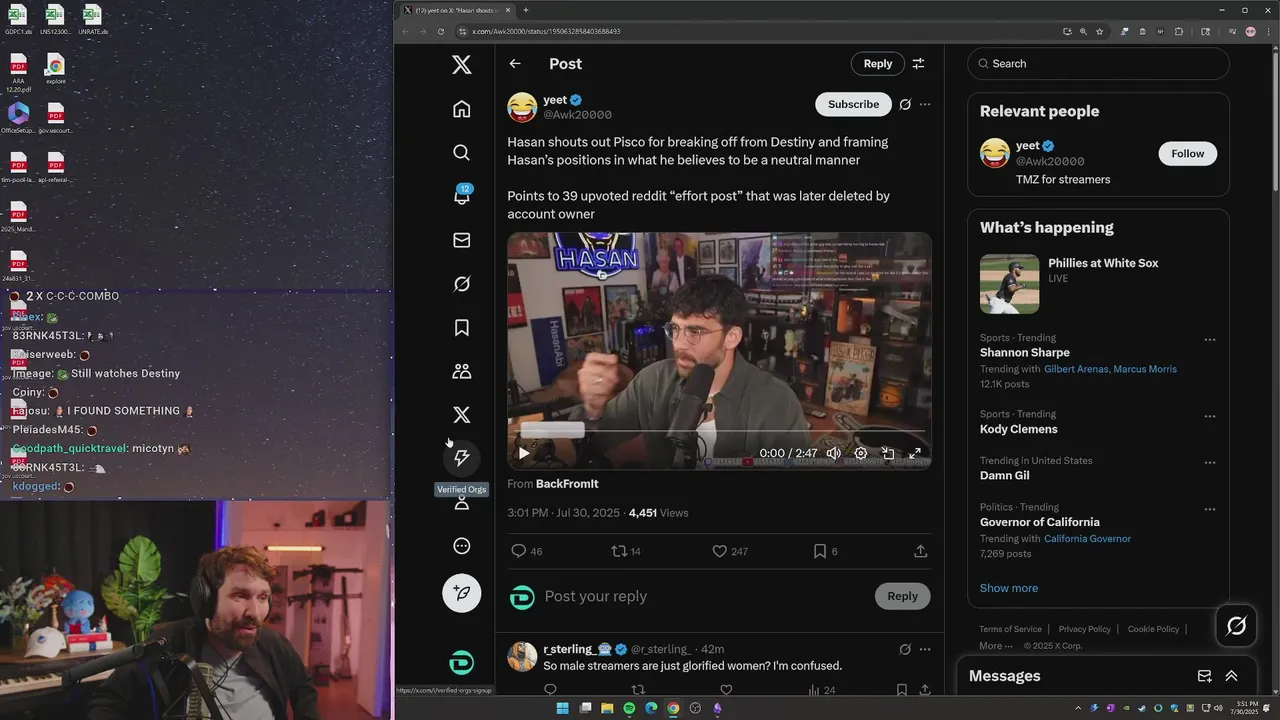The height and width of the screenshot is (720, 1280).
Task: Click the gray Reply submit button
Action: click(x=902, y=596)
